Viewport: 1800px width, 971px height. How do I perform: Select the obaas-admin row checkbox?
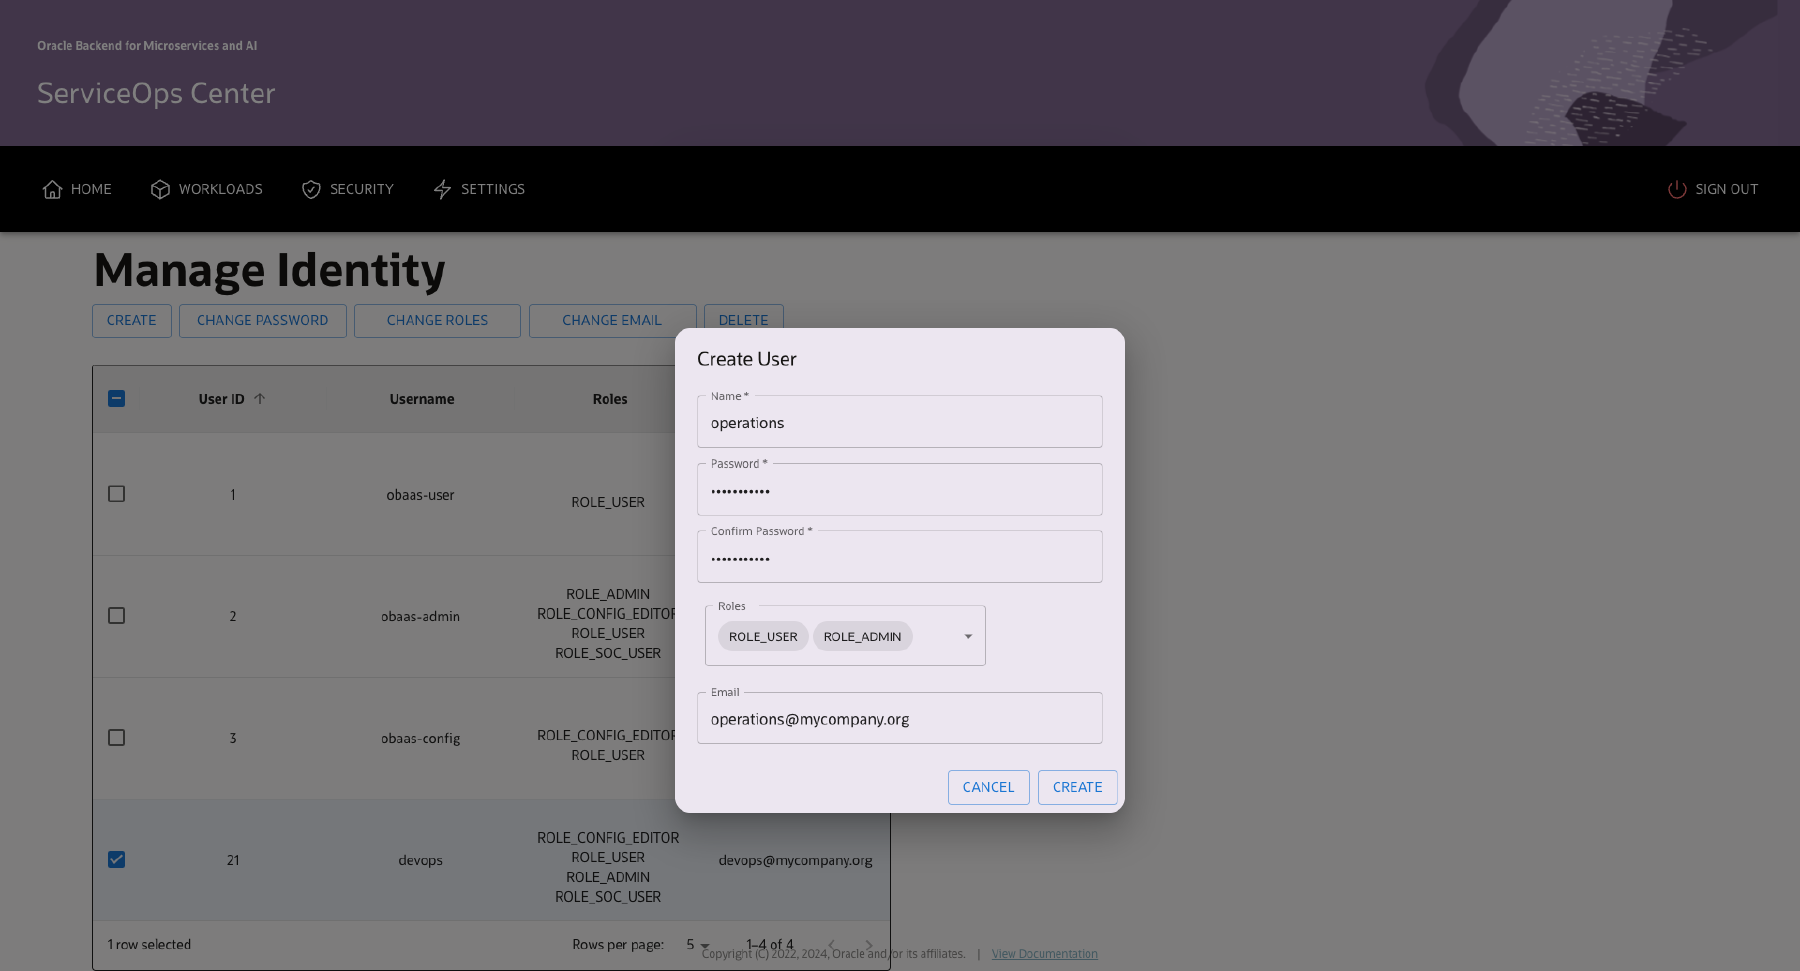pyautogui.click(x=117, y=615)
